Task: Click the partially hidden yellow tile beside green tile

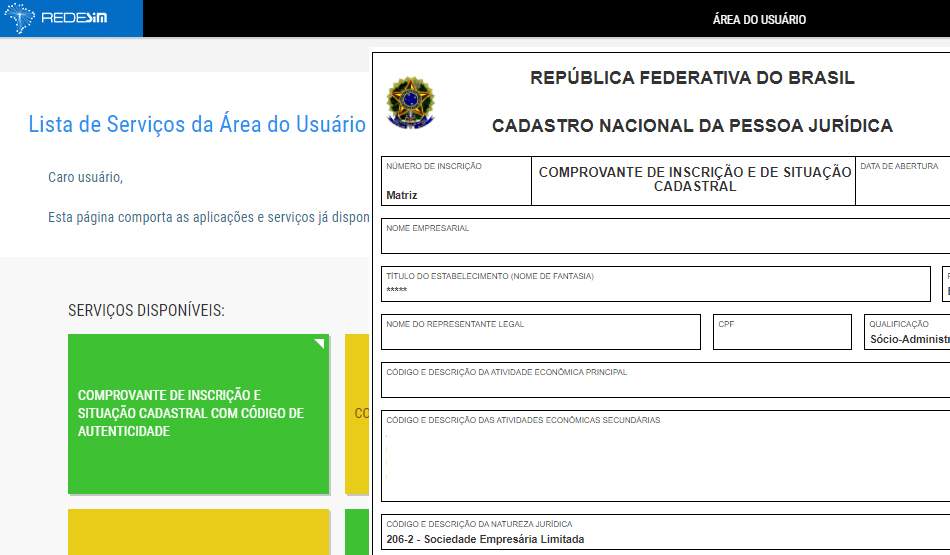Action: point(357,414)
